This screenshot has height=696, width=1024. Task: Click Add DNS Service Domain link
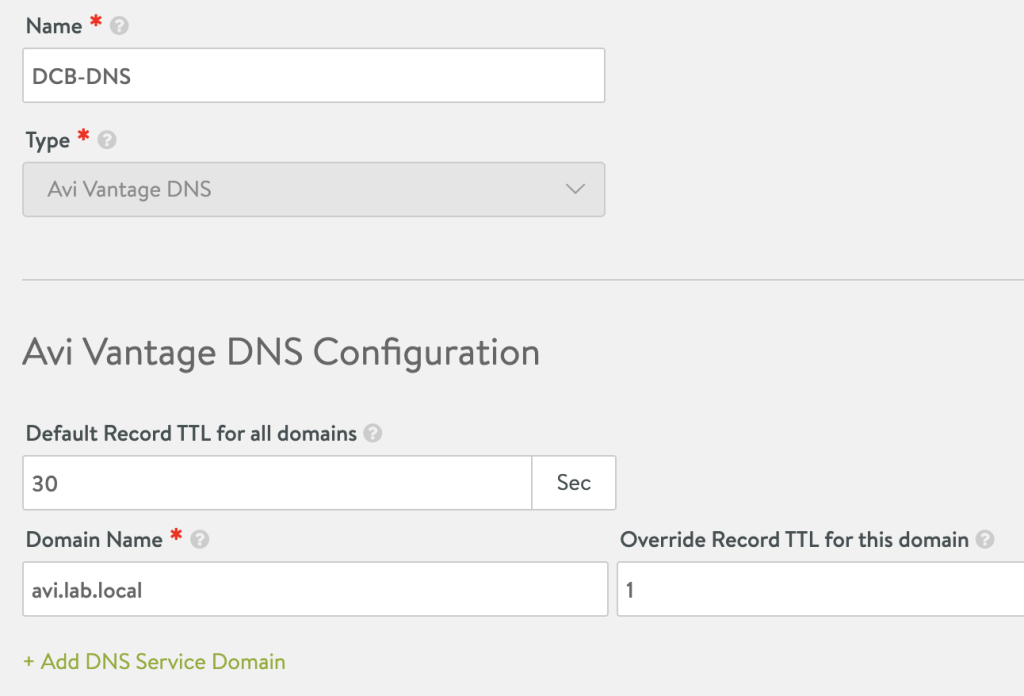[155, 661]
